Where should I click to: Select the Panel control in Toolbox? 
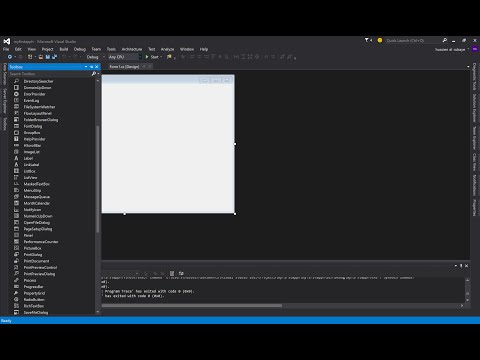(x=28, y=235)
